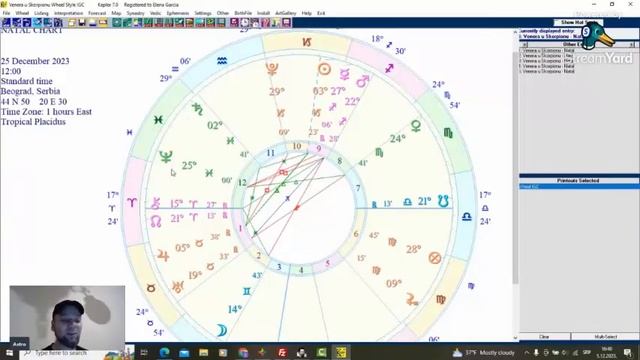The image size is (640, 360).
Task: Click the presenter webcam thumbnail
Action: click(67, 318)
